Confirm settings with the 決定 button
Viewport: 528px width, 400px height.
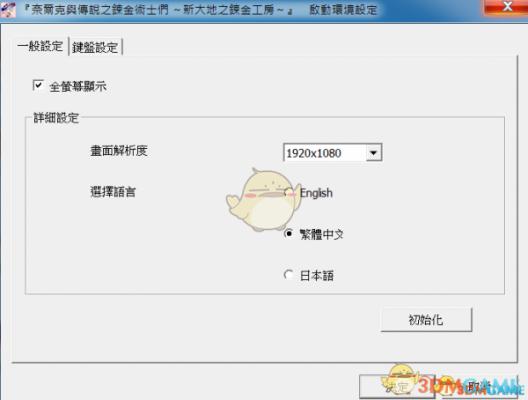[x=397, y=387]
